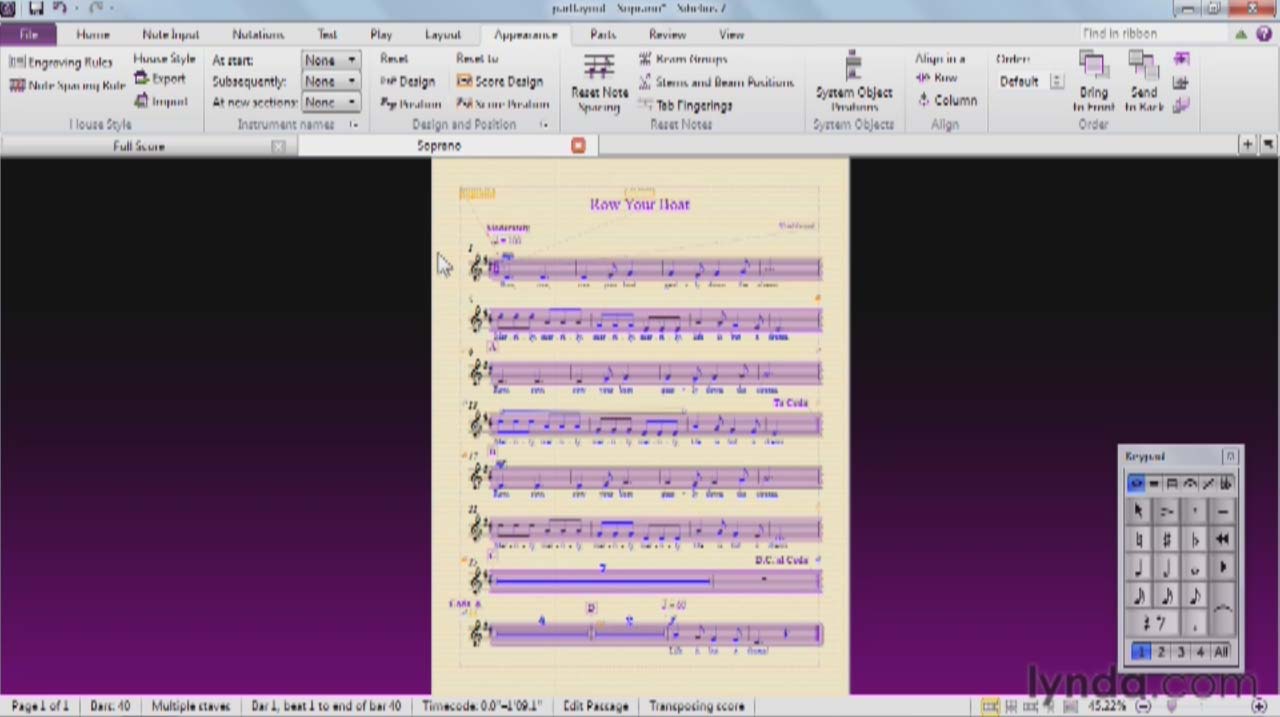Image resolution: width=1280 pixels, height=717 pixels.
Task: Reset to Score Position
Action: 503,104
